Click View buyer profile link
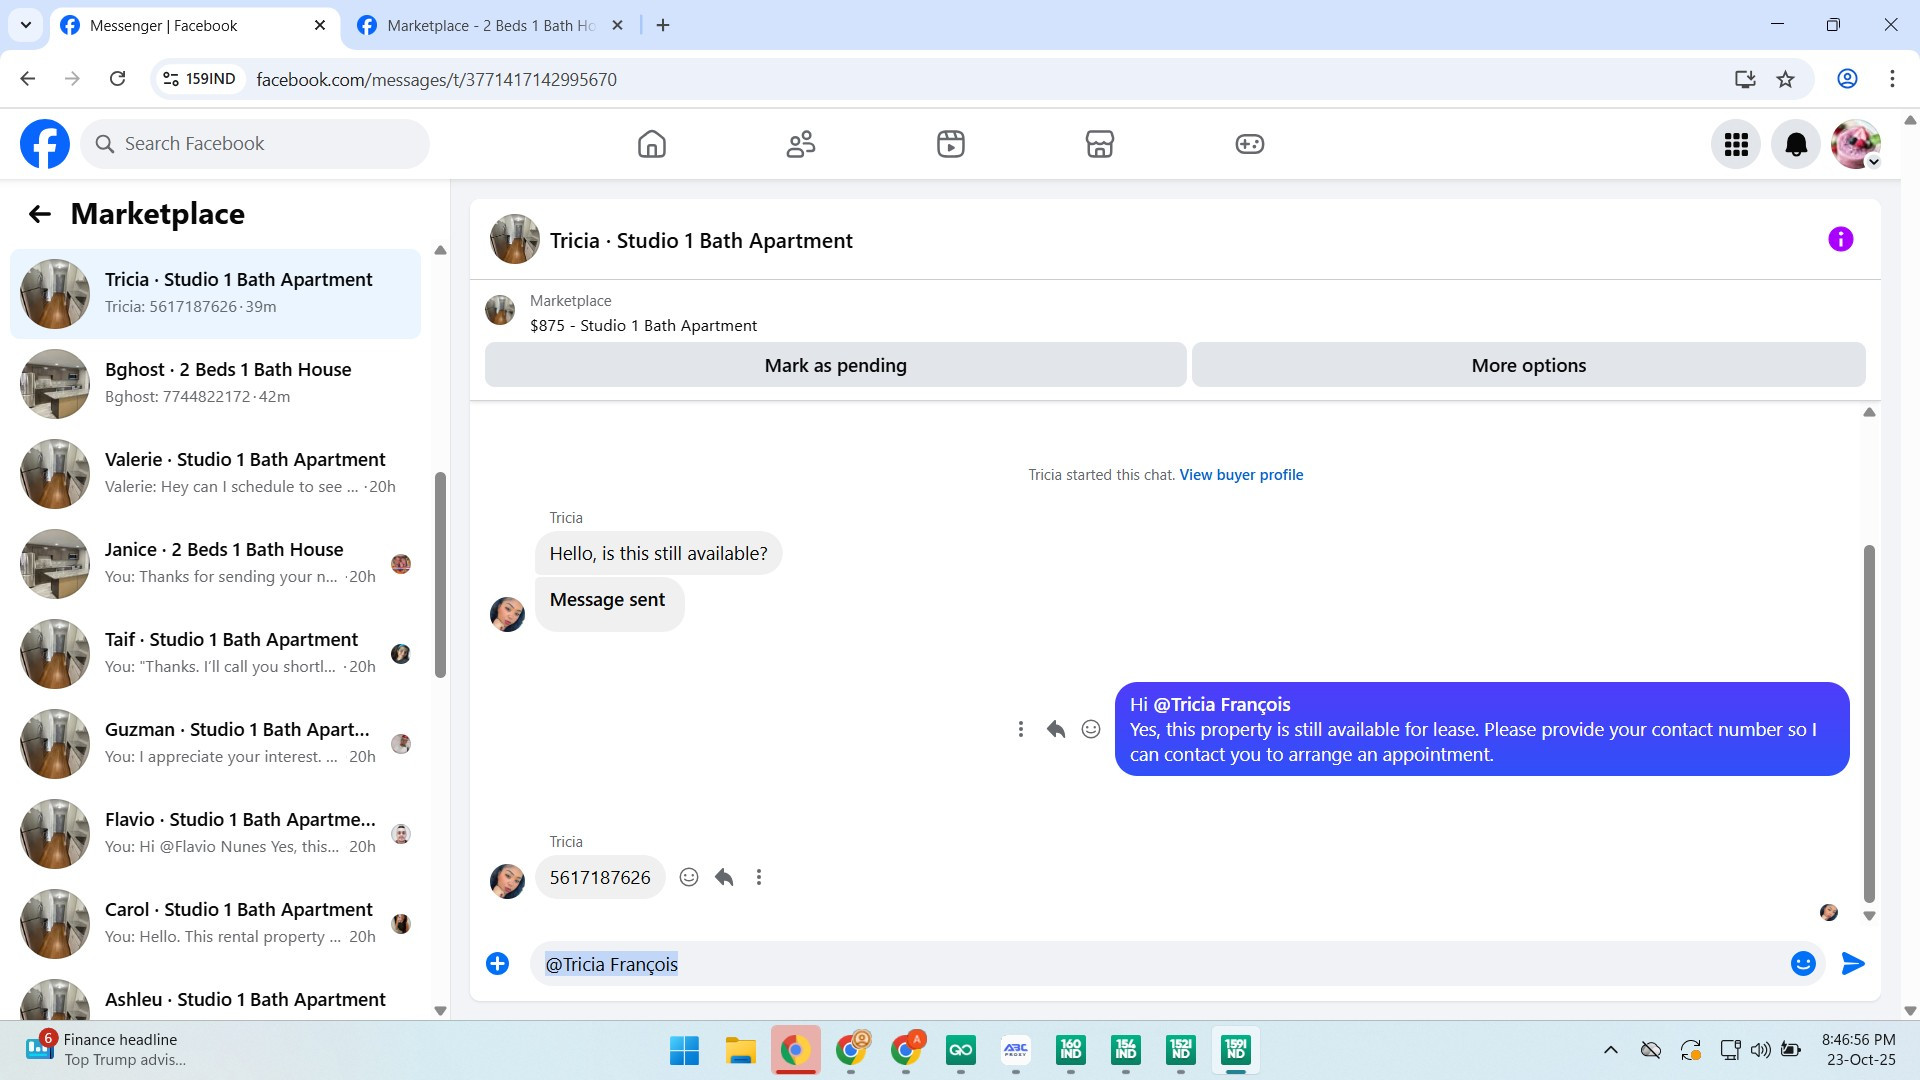 click(1241, 475)
